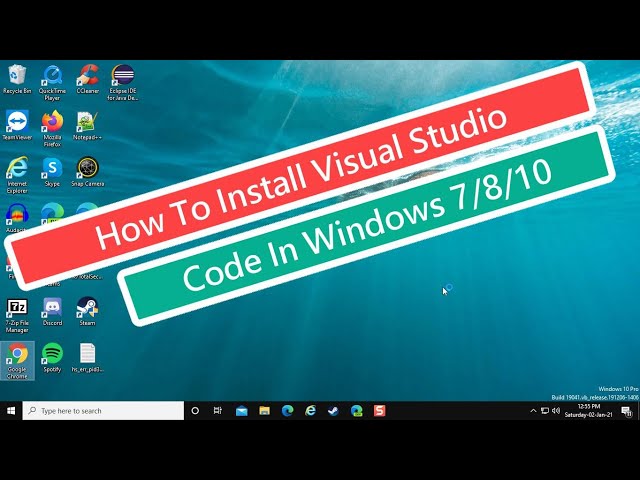
Task: Click the Skype desktop shortcut
Action: (52, 172)
